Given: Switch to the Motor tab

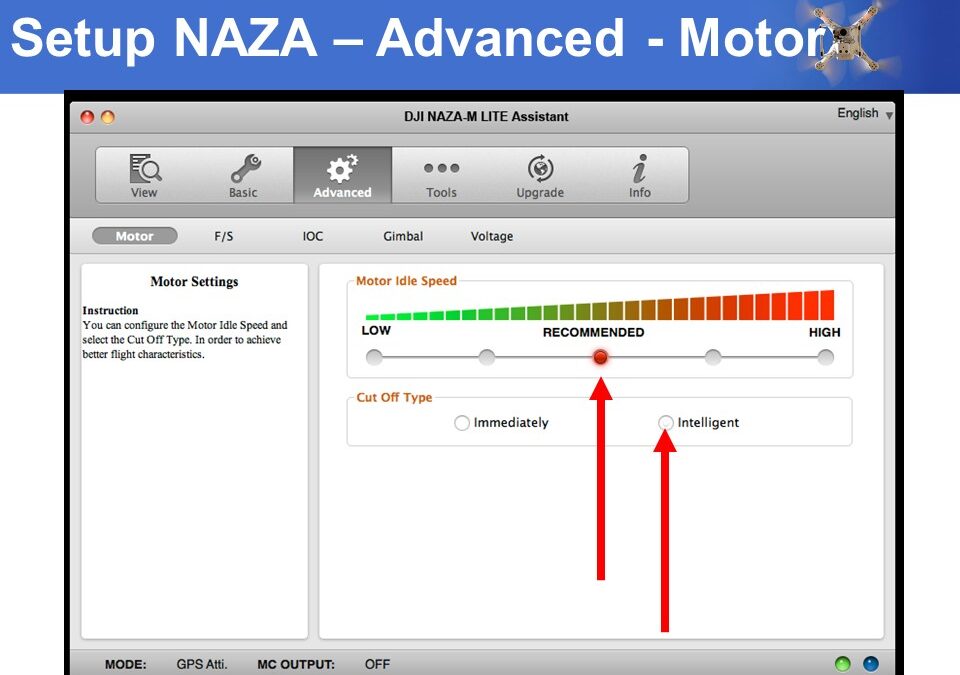Looking at the screenshot, I should 135,236.
